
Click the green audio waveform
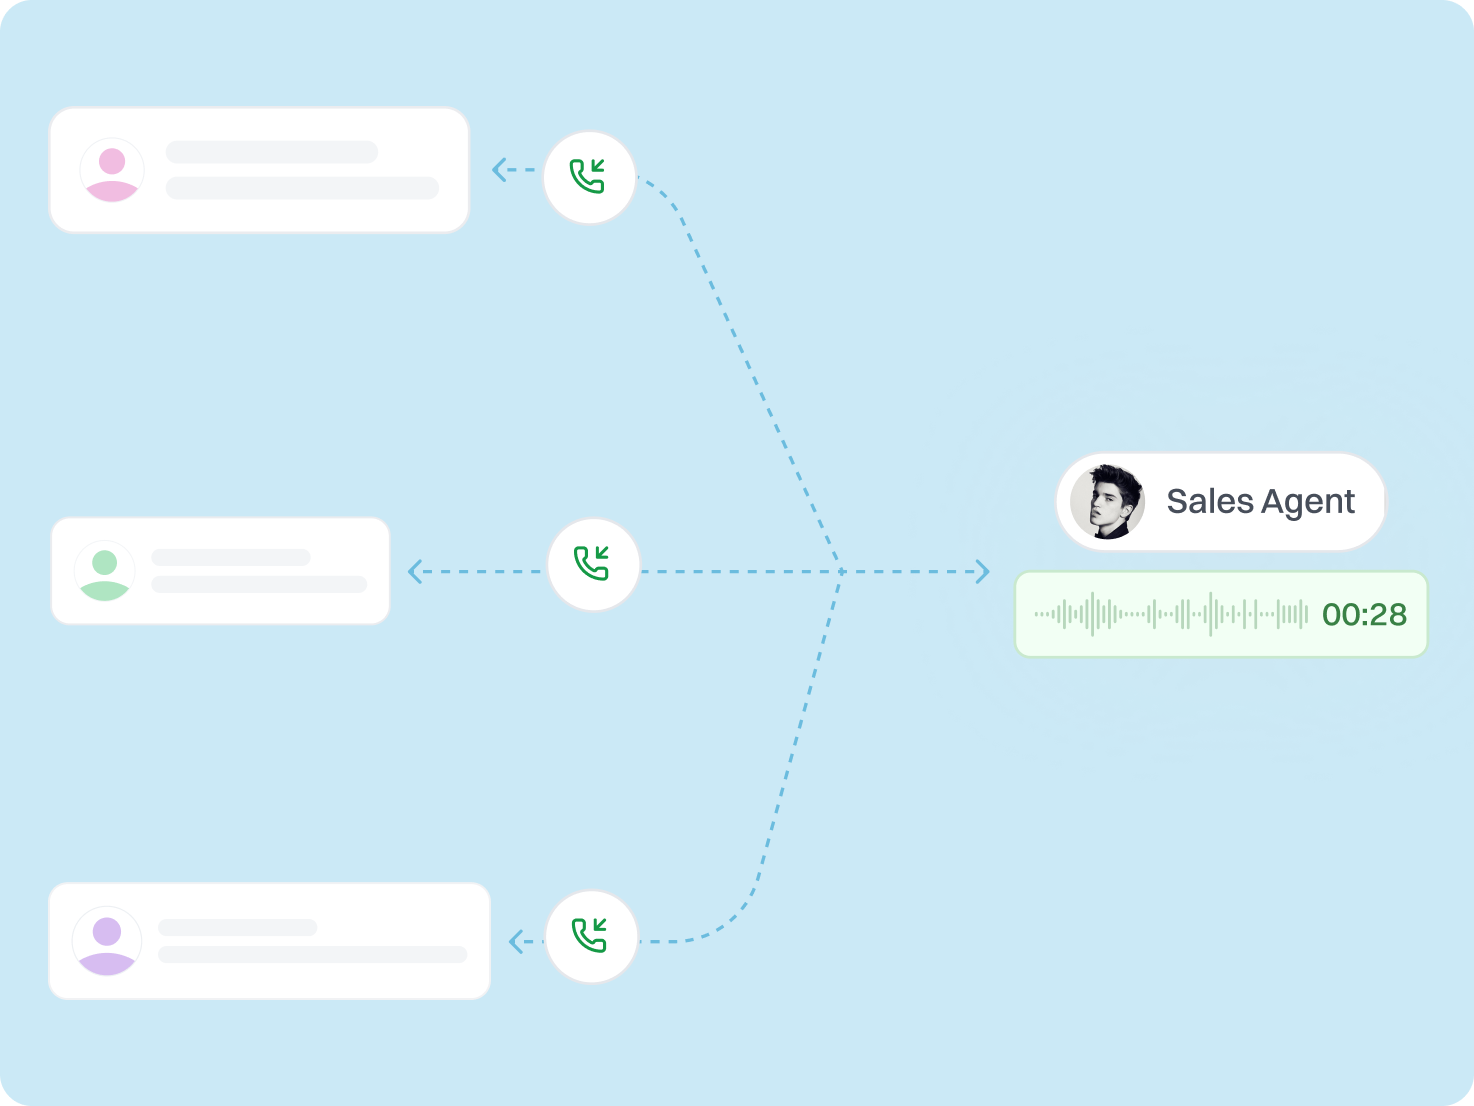coord(1171,614)
